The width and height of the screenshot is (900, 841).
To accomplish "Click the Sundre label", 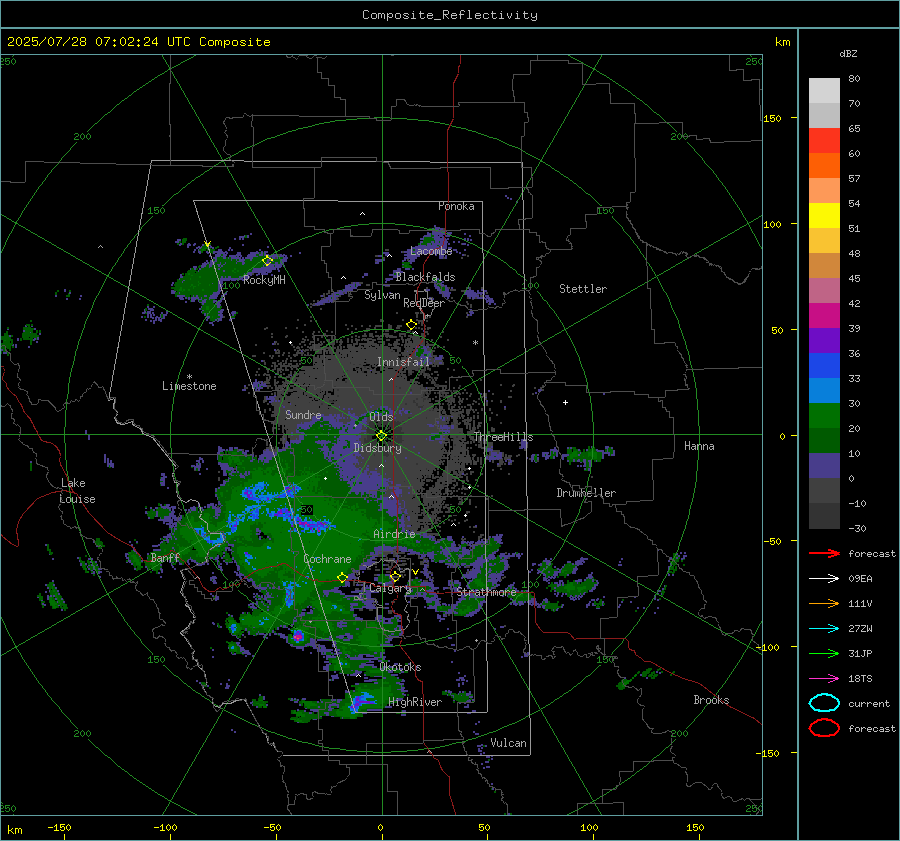I will point(304,415).
